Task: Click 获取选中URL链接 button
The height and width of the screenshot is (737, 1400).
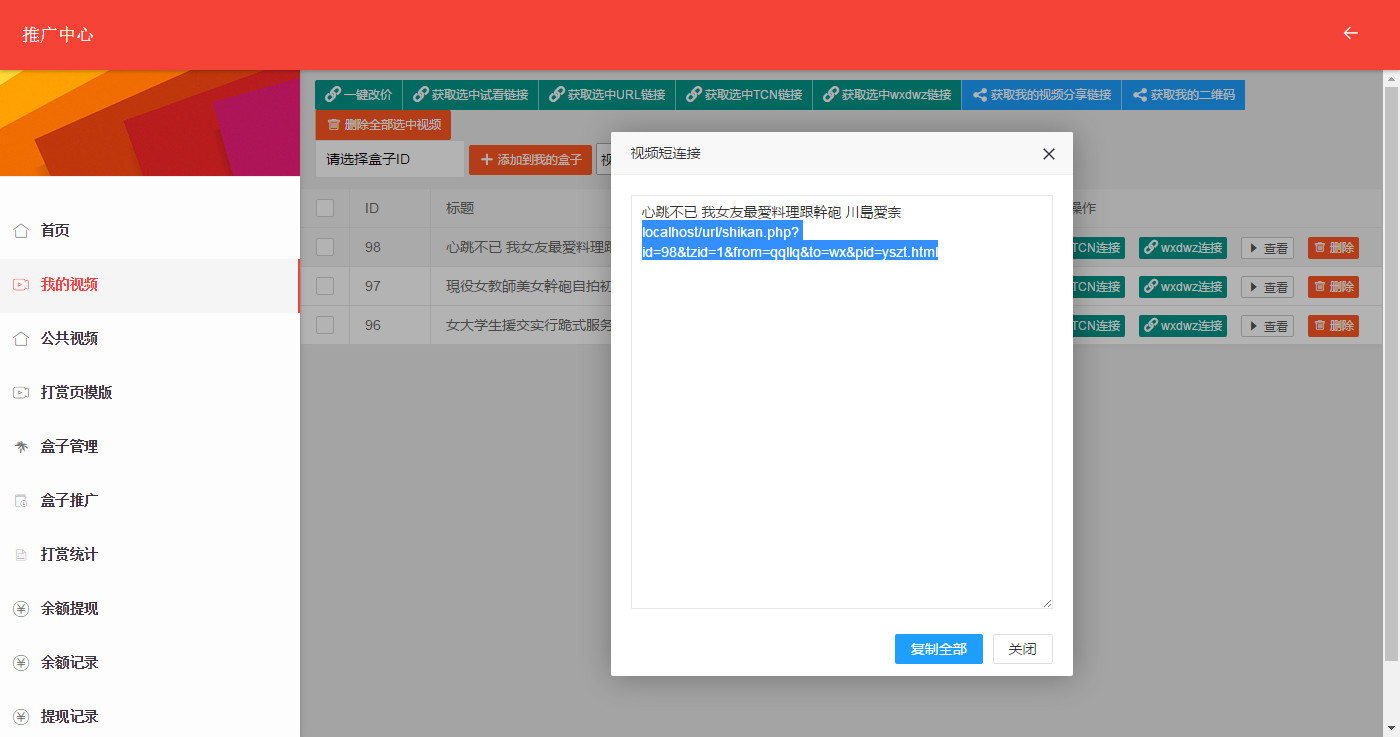Action: [x=607, y=95]
